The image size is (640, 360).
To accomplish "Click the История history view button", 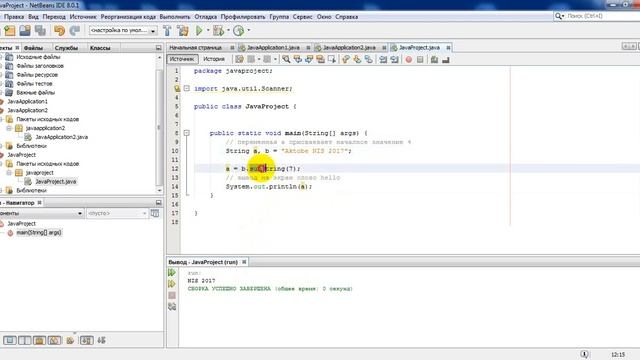I will tap(214, 59).
